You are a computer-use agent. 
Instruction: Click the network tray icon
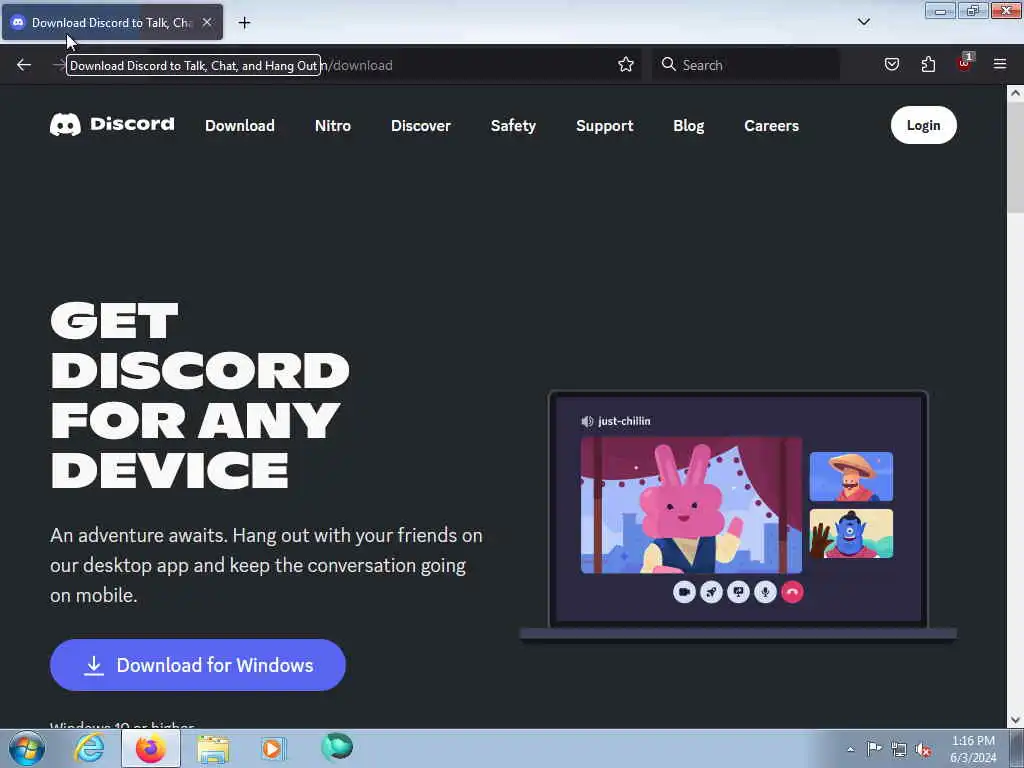pos(899,749)
